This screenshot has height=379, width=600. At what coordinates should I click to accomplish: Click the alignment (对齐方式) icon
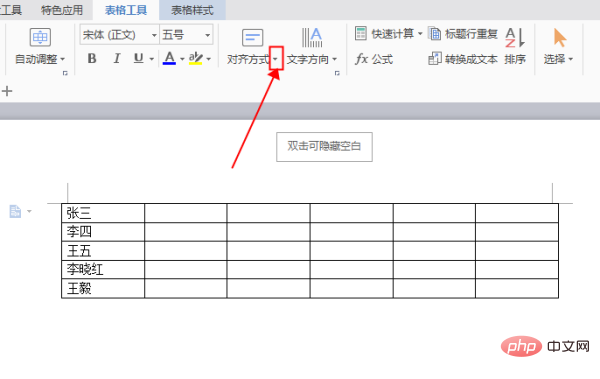[x=253, y=38]
